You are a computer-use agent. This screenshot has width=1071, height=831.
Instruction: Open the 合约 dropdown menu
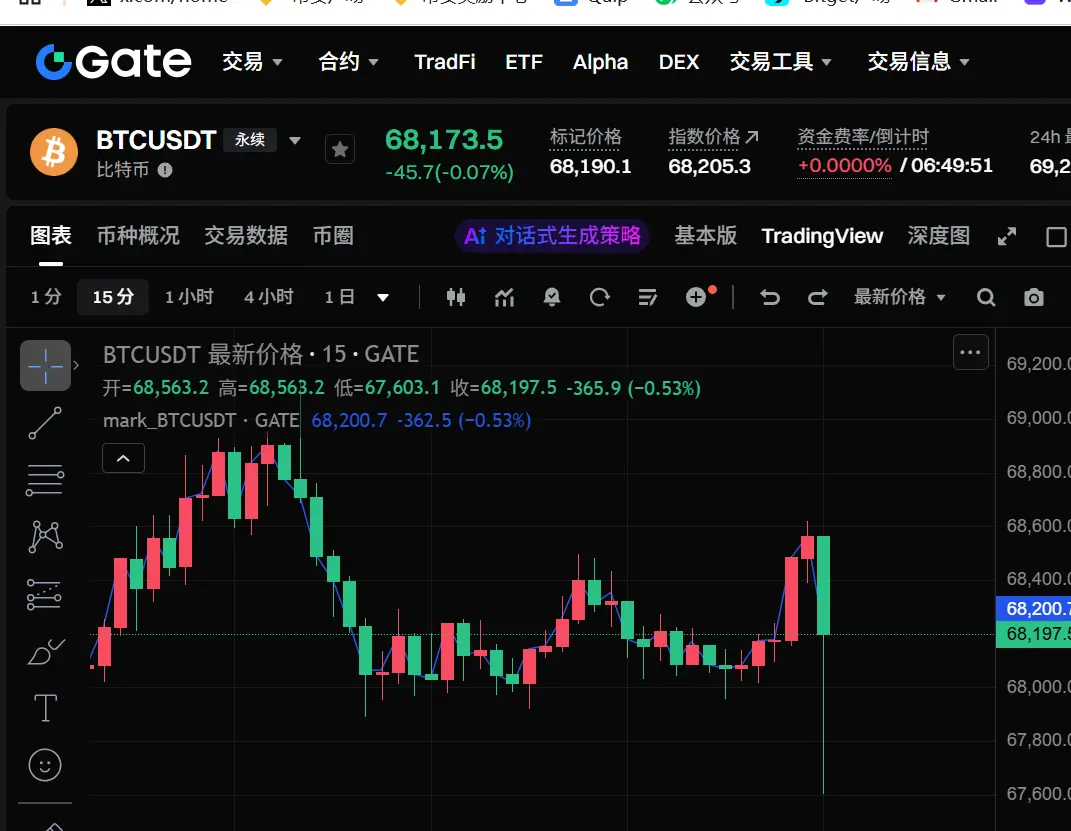[348, 62]
